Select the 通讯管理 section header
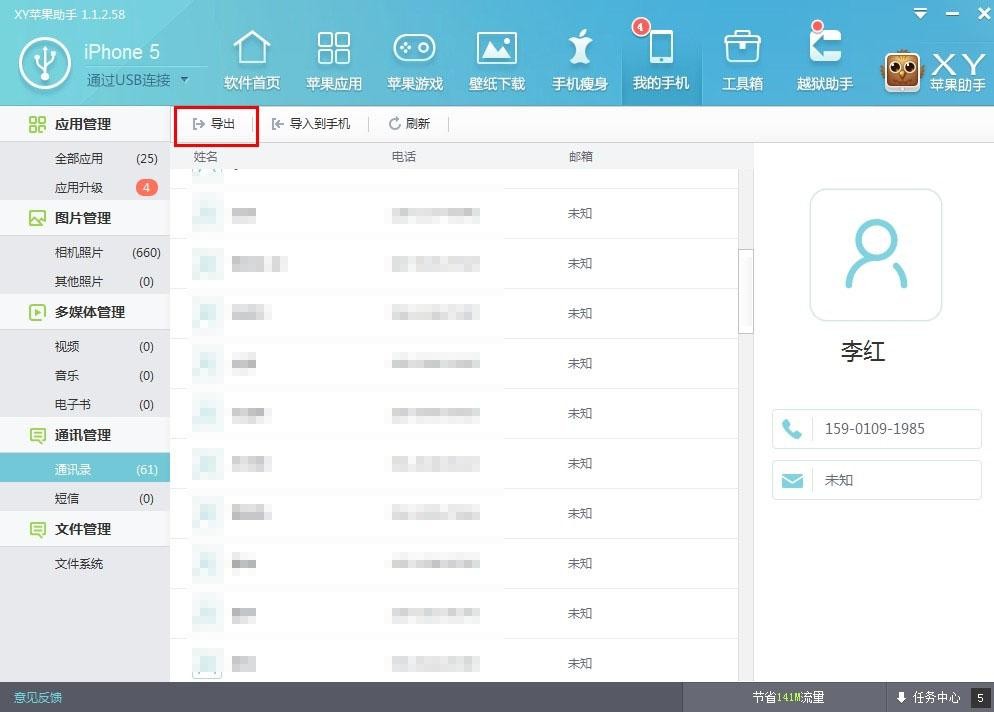 [x=85, y=435]
